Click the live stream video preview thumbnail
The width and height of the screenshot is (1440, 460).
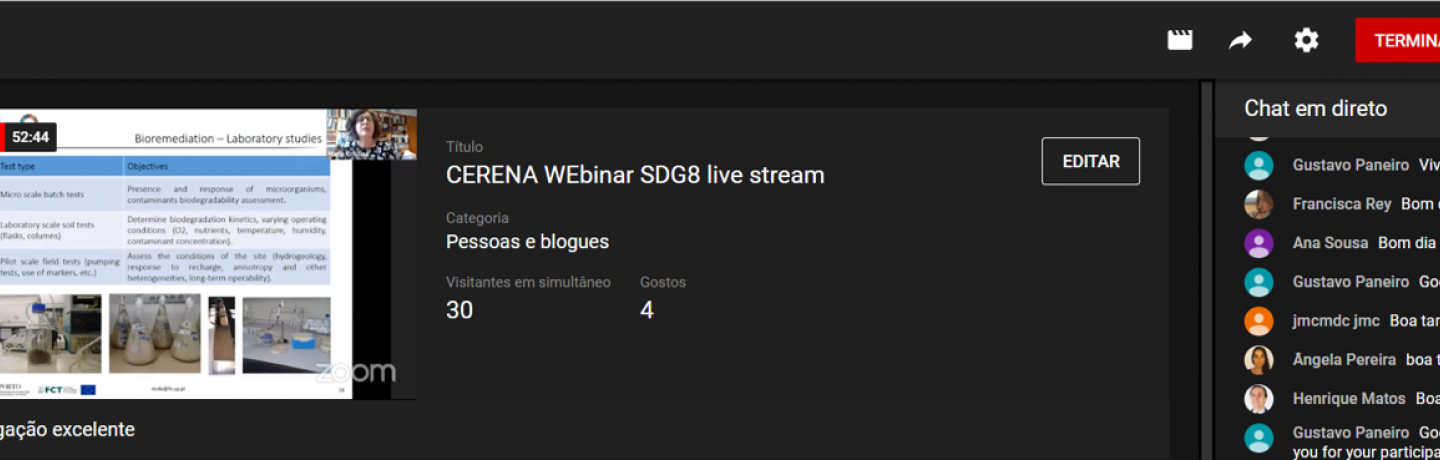coord(208,254)
